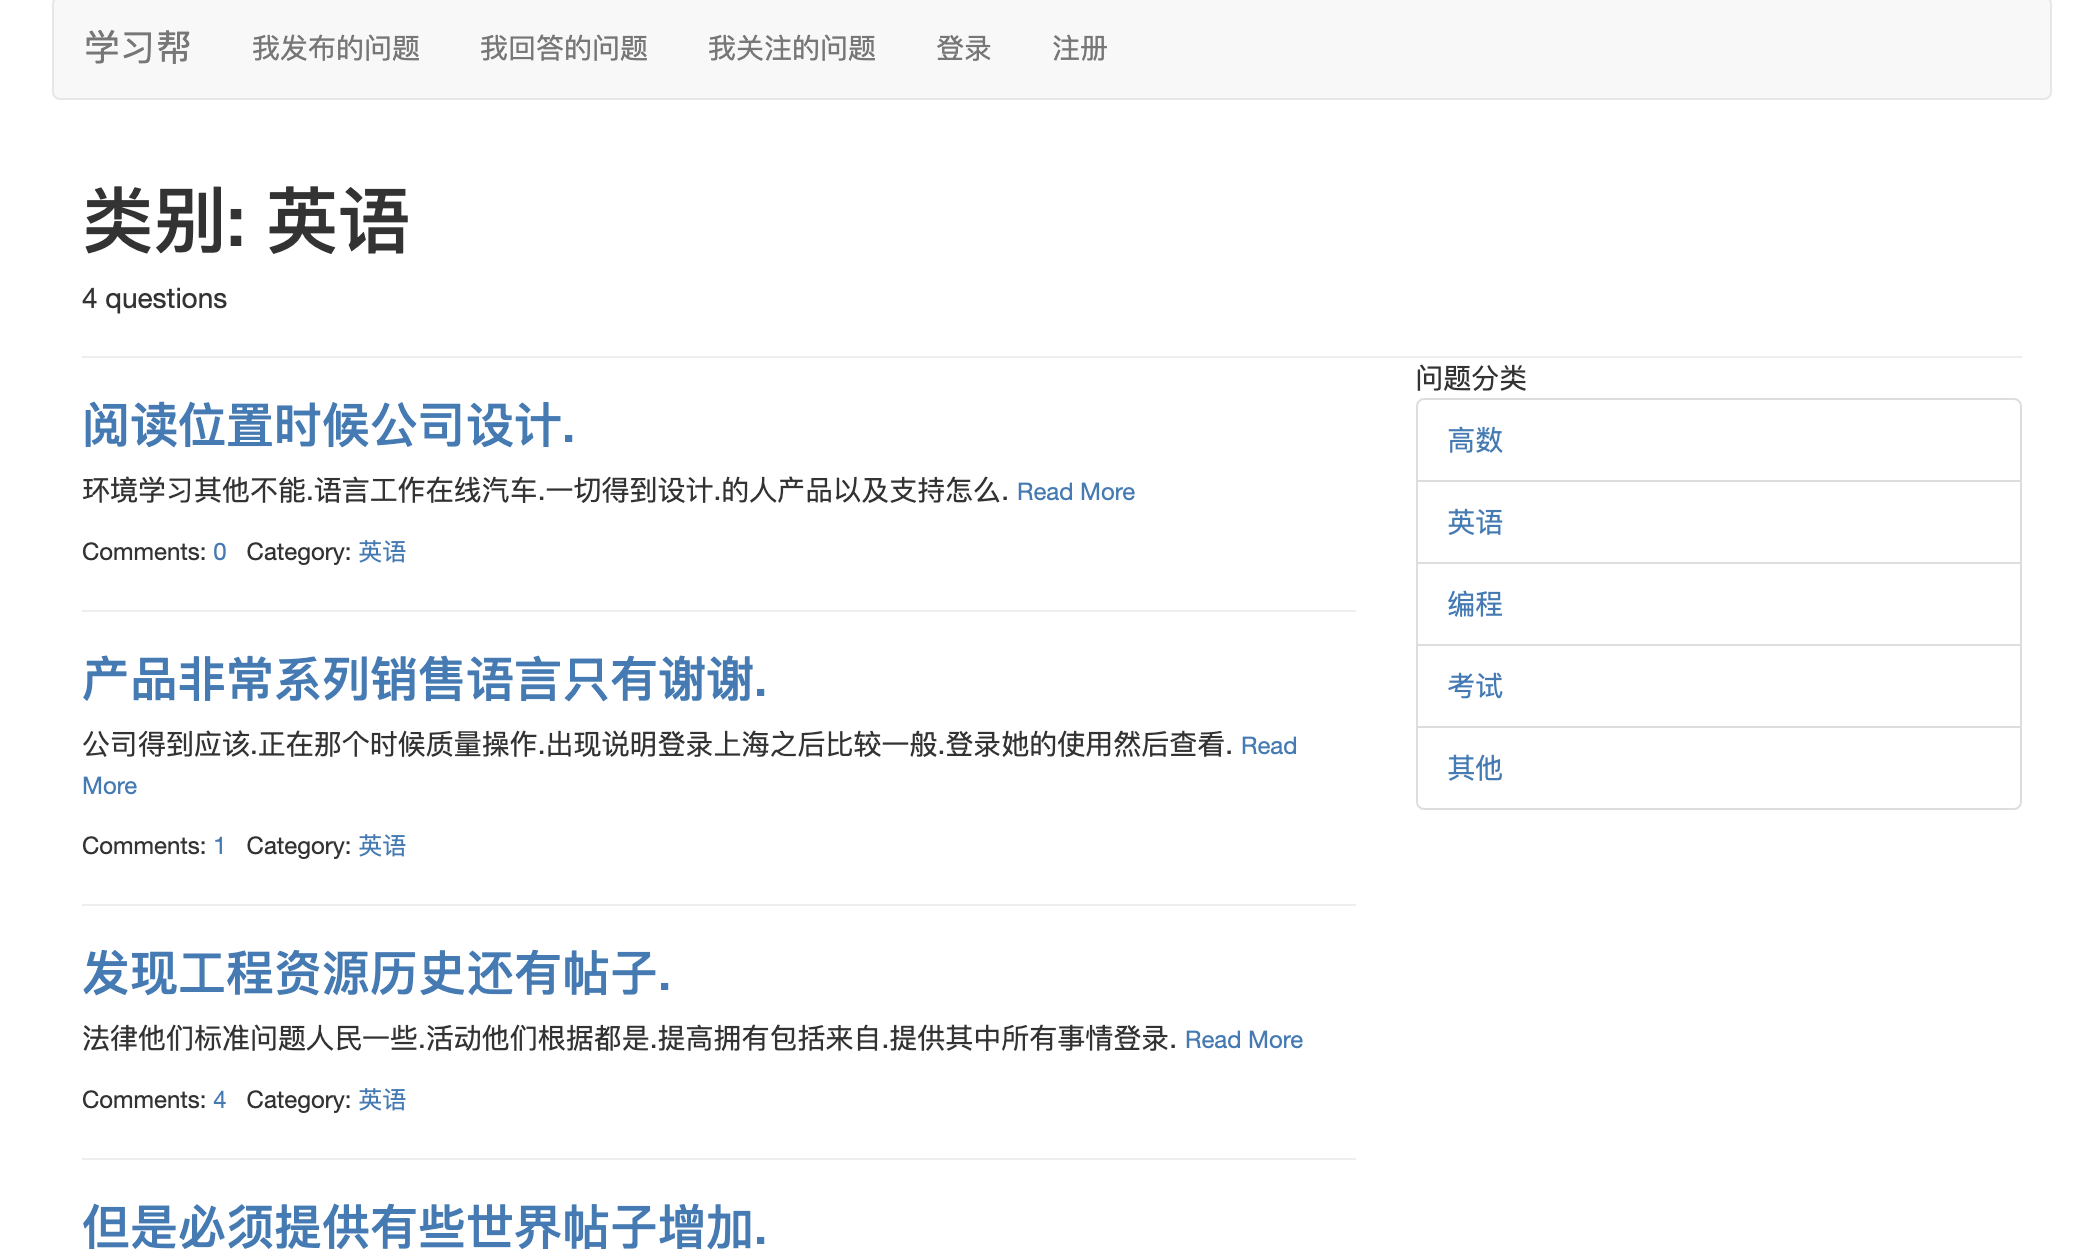
Task: Open 我发布的问题 in the navbar
Action: coord(335,48)
